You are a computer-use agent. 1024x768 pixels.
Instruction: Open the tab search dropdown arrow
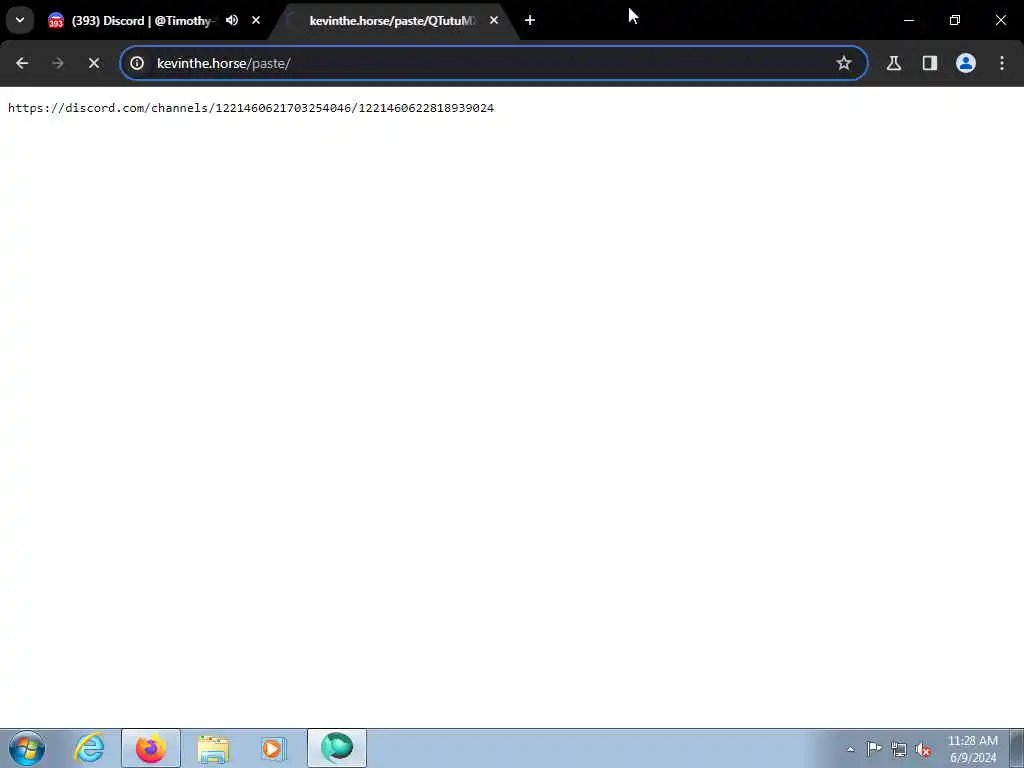pos(20,20)
